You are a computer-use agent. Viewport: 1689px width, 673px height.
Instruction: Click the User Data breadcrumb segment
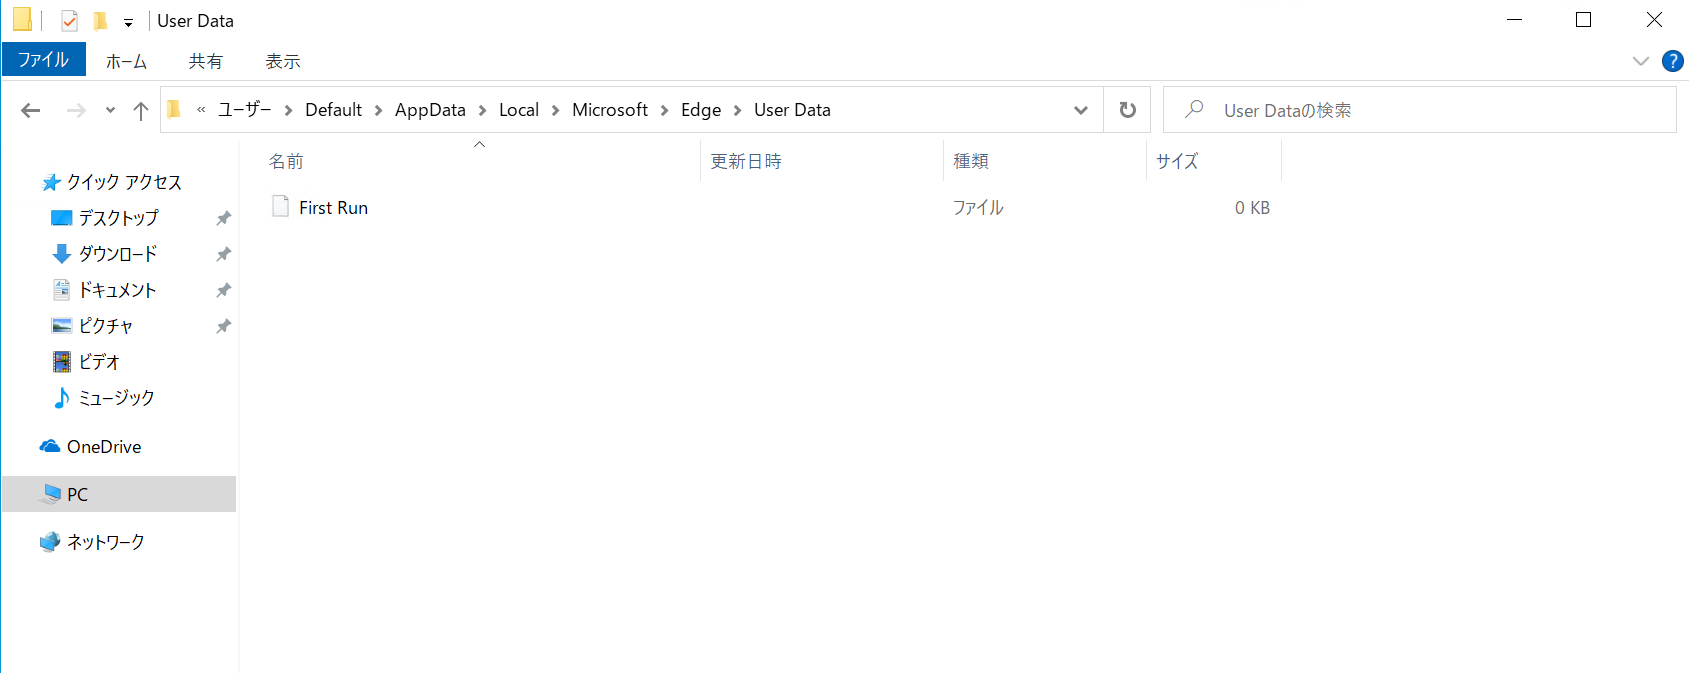click(x=792, y=110)
